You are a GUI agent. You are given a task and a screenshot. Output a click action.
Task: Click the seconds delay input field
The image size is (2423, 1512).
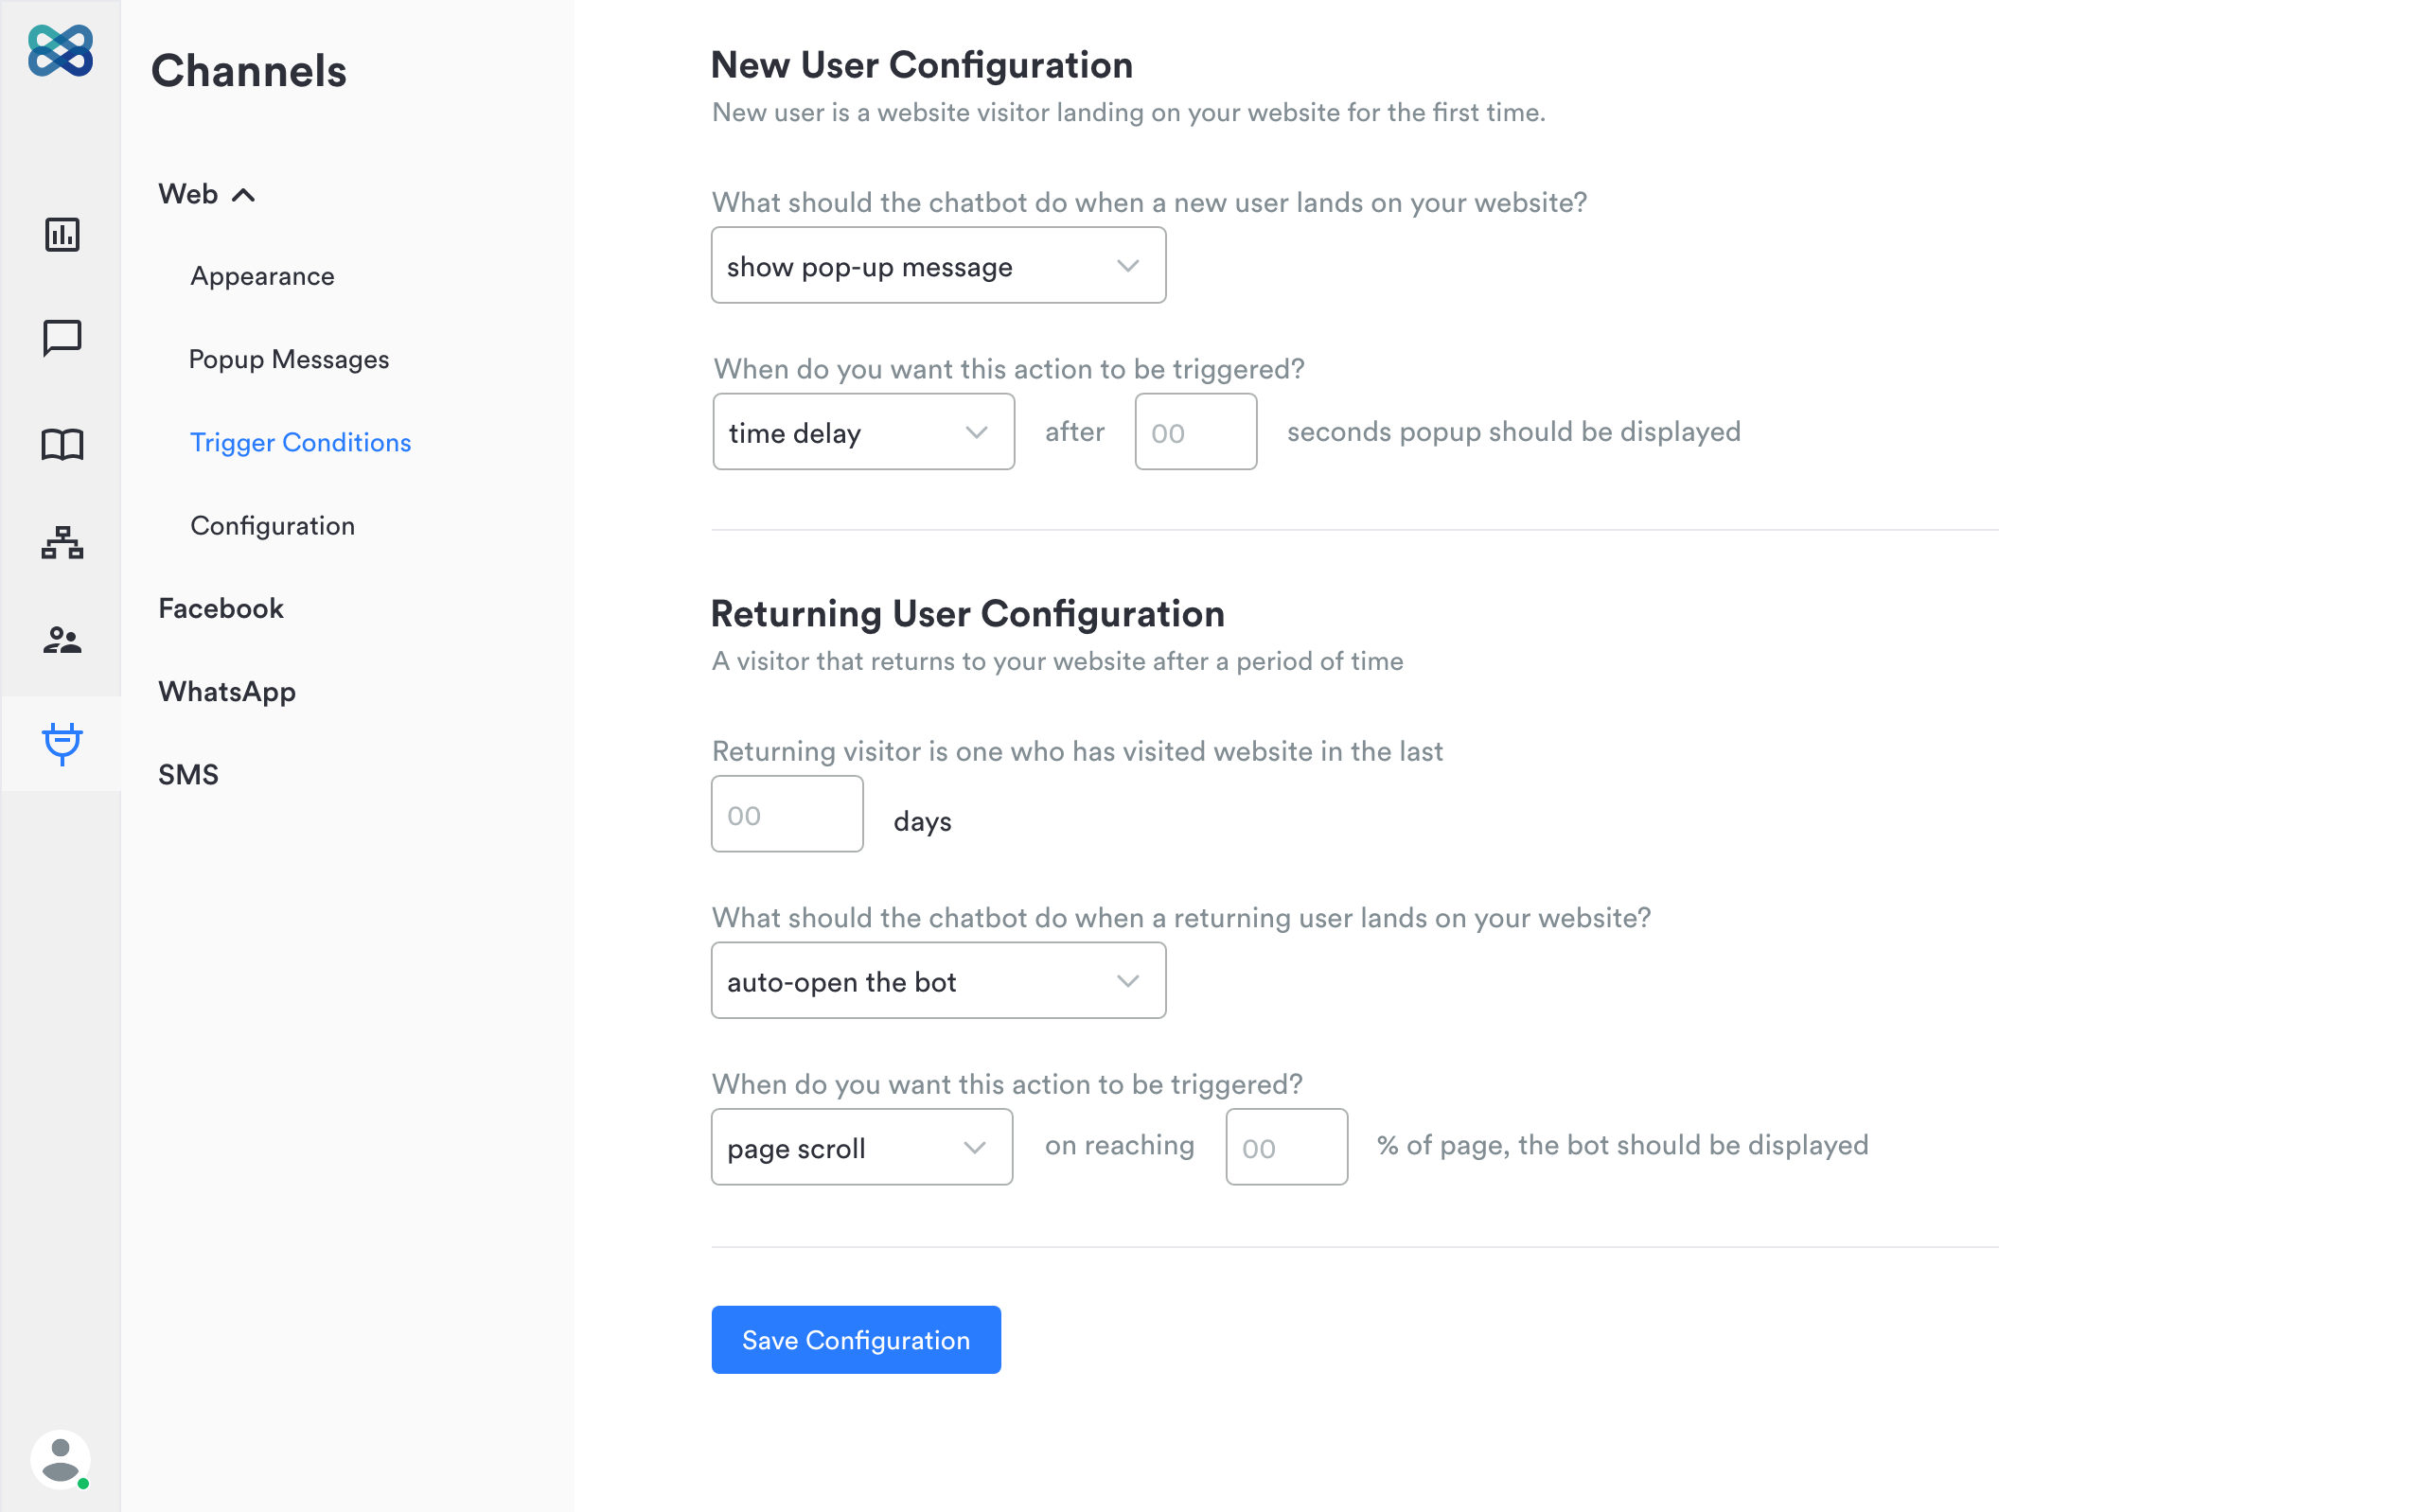1195,432
